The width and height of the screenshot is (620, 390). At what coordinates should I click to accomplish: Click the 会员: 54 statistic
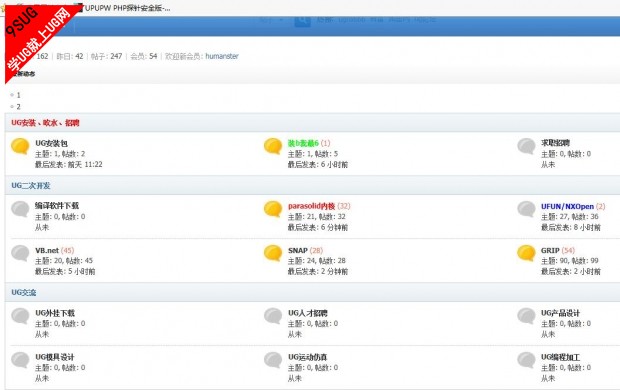coord(144,56)
